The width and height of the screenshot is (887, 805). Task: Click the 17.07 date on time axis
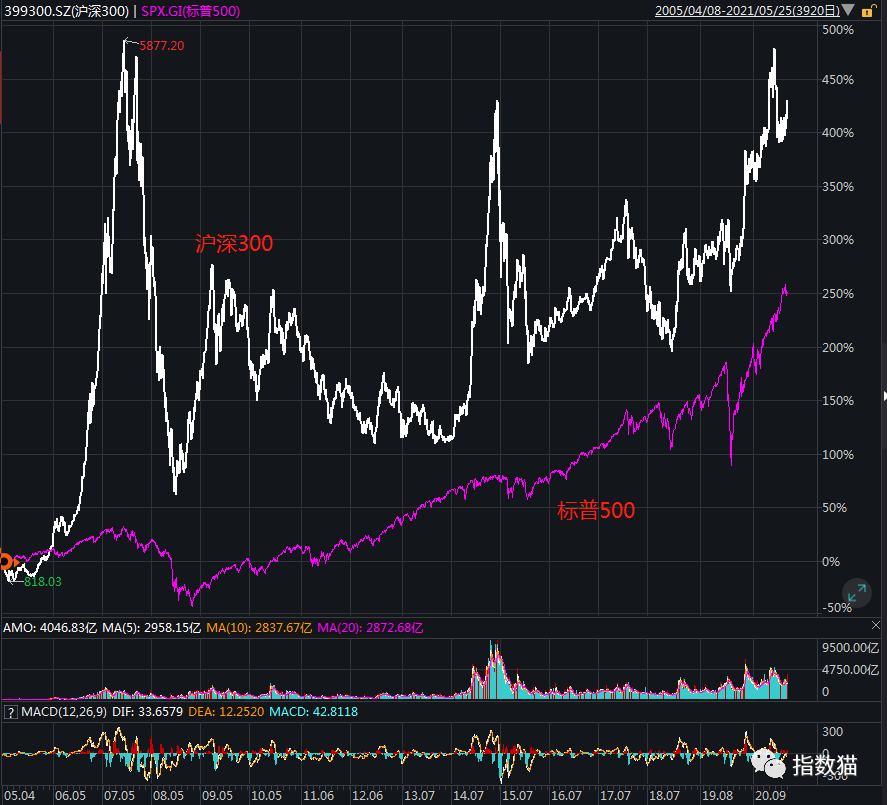click(615, 795)
